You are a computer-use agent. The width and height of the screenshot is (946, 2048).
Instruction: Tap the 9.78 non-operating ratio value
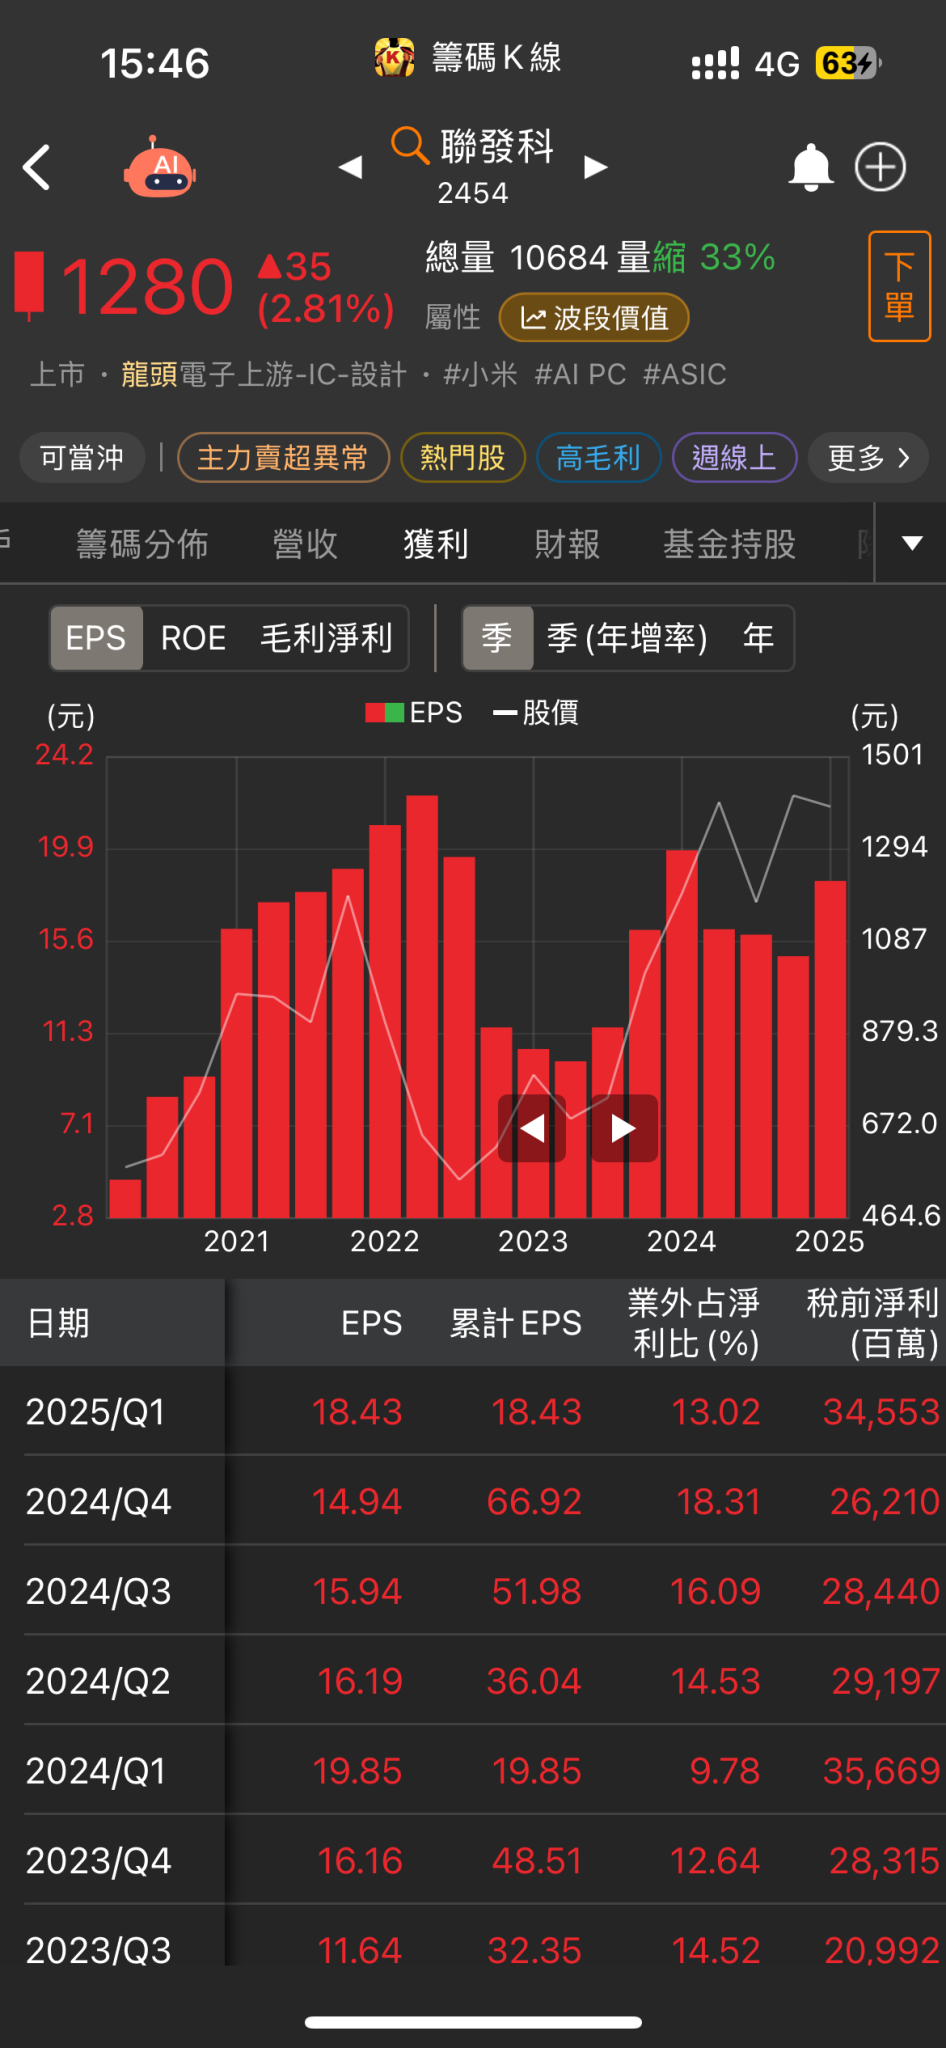tap(725, 1771)
